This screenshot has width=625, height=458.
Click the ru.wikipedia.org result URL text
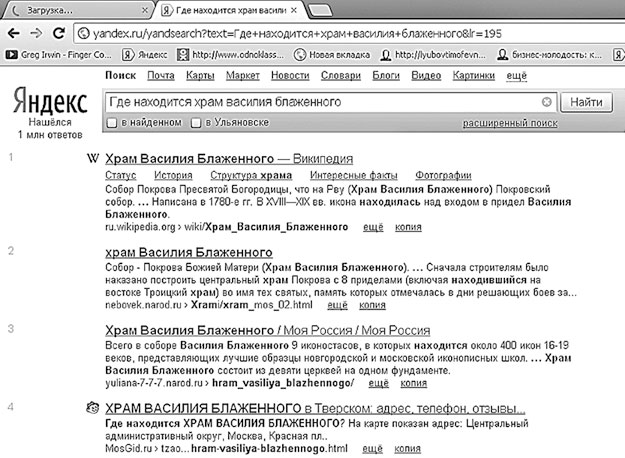point(226,227)
